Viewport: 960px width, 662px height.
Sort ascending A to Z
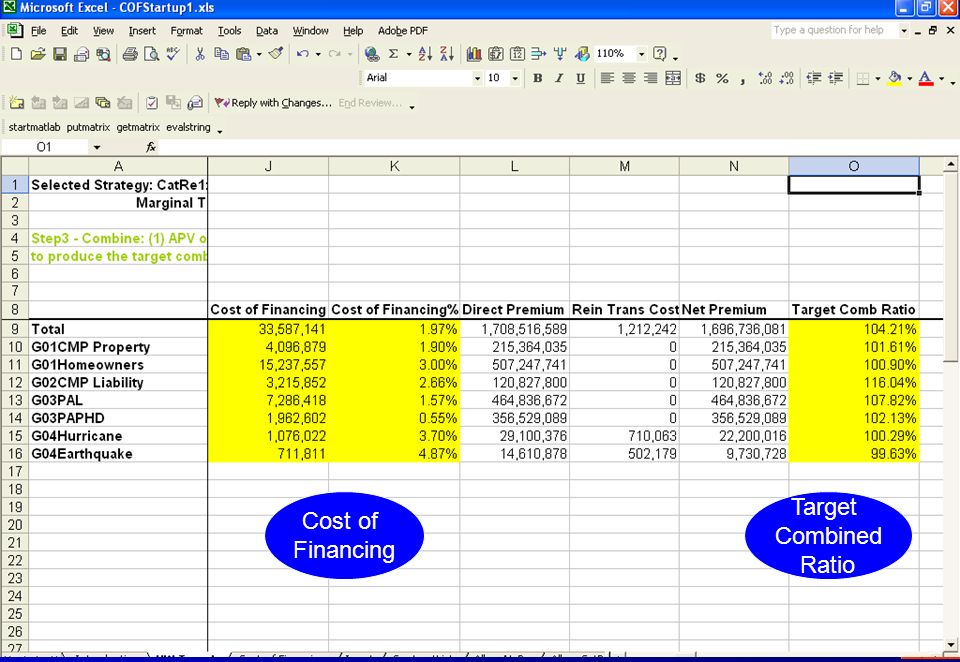pos(425,54)
